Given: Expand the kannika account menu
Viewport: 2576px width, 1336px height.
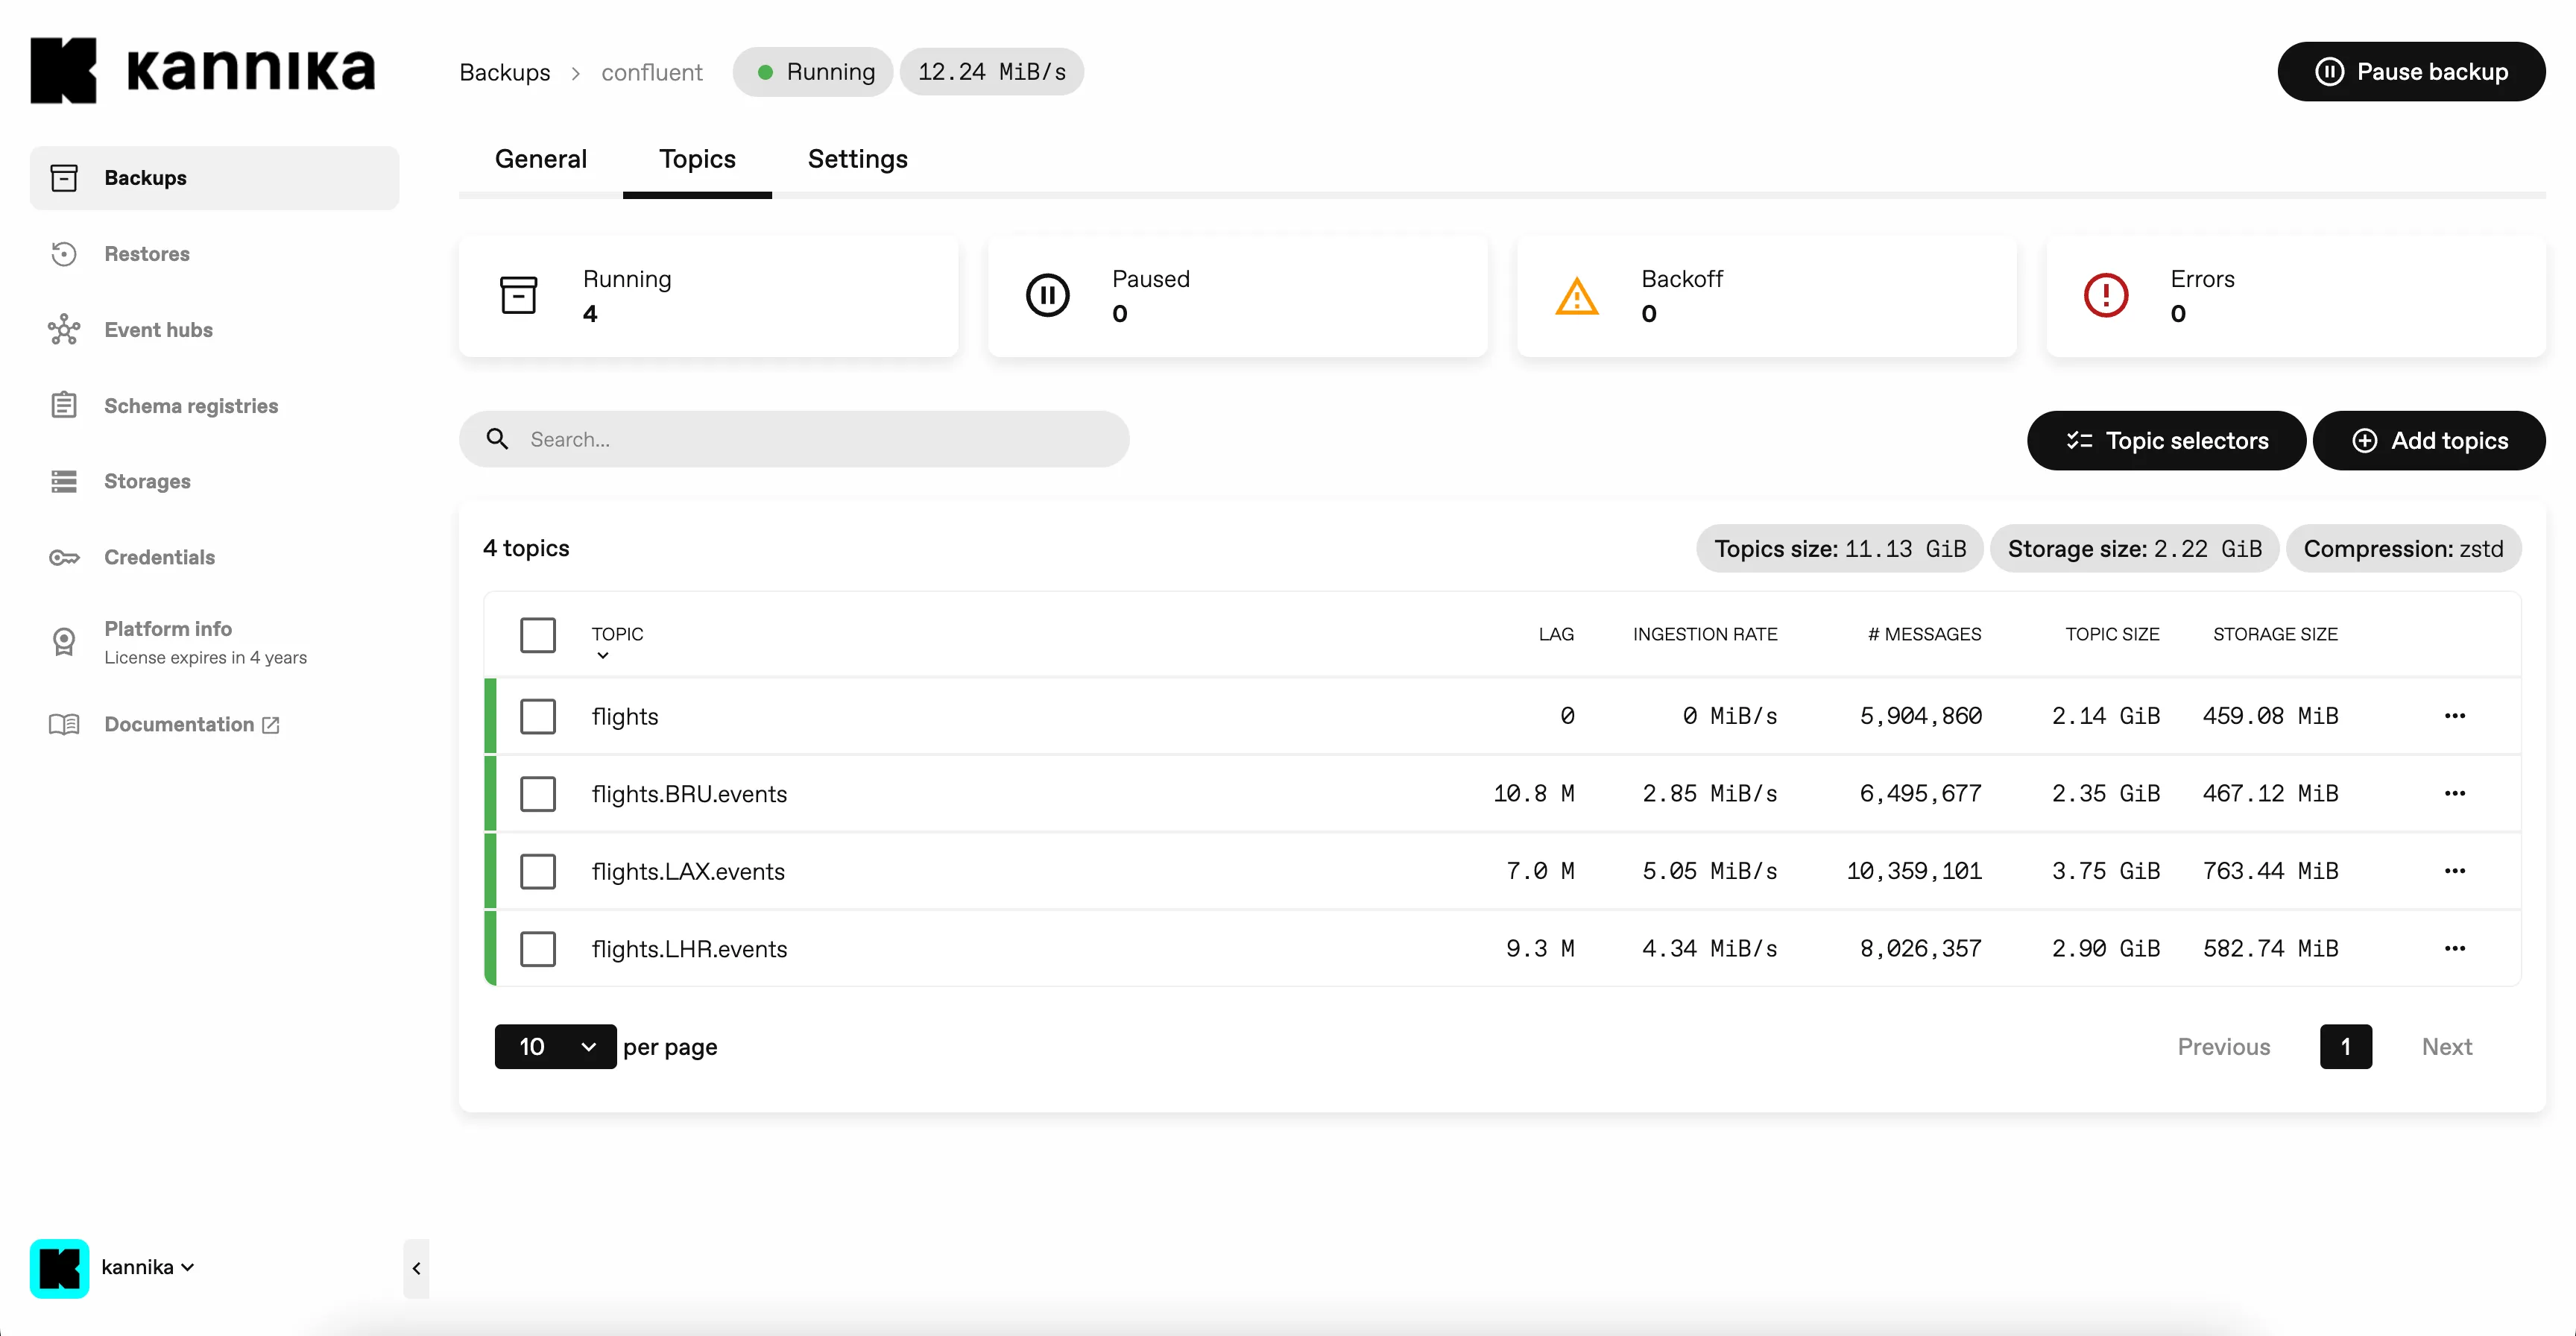Looking at the screenshot, I should 147,1267.
